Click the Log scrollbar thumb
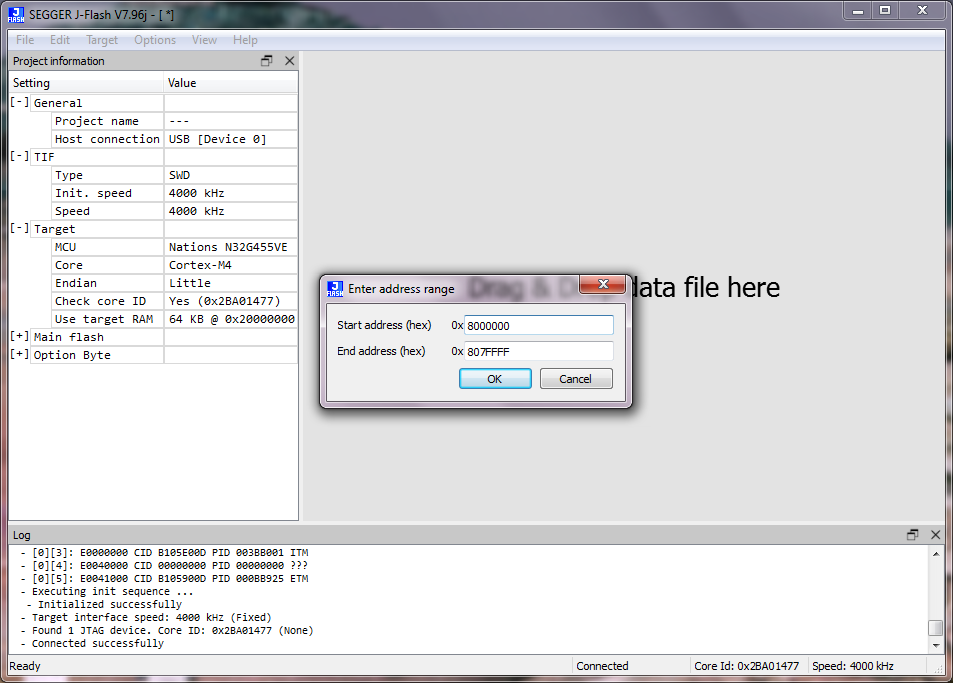Image resolution: width=953 pixels, height=683 pixels. coord(936,627)
